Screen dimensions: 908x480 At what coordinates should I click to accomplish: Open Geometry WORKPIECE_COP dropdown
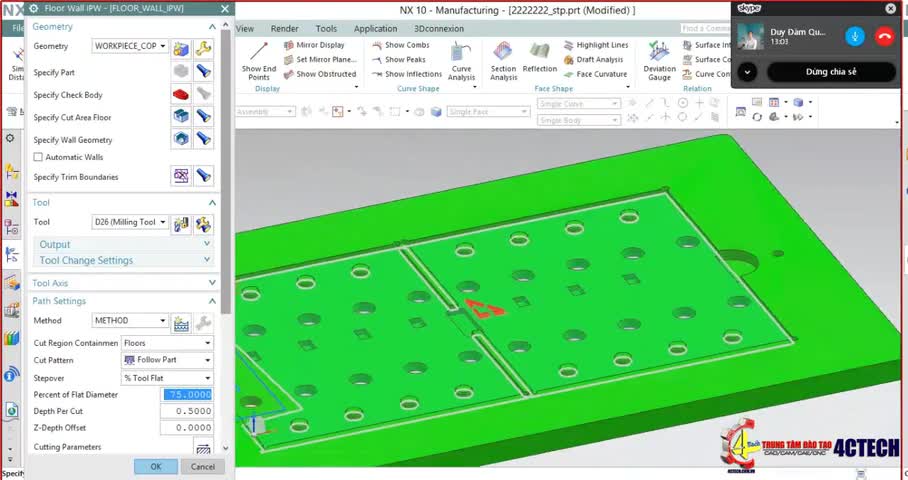(130, 46)
